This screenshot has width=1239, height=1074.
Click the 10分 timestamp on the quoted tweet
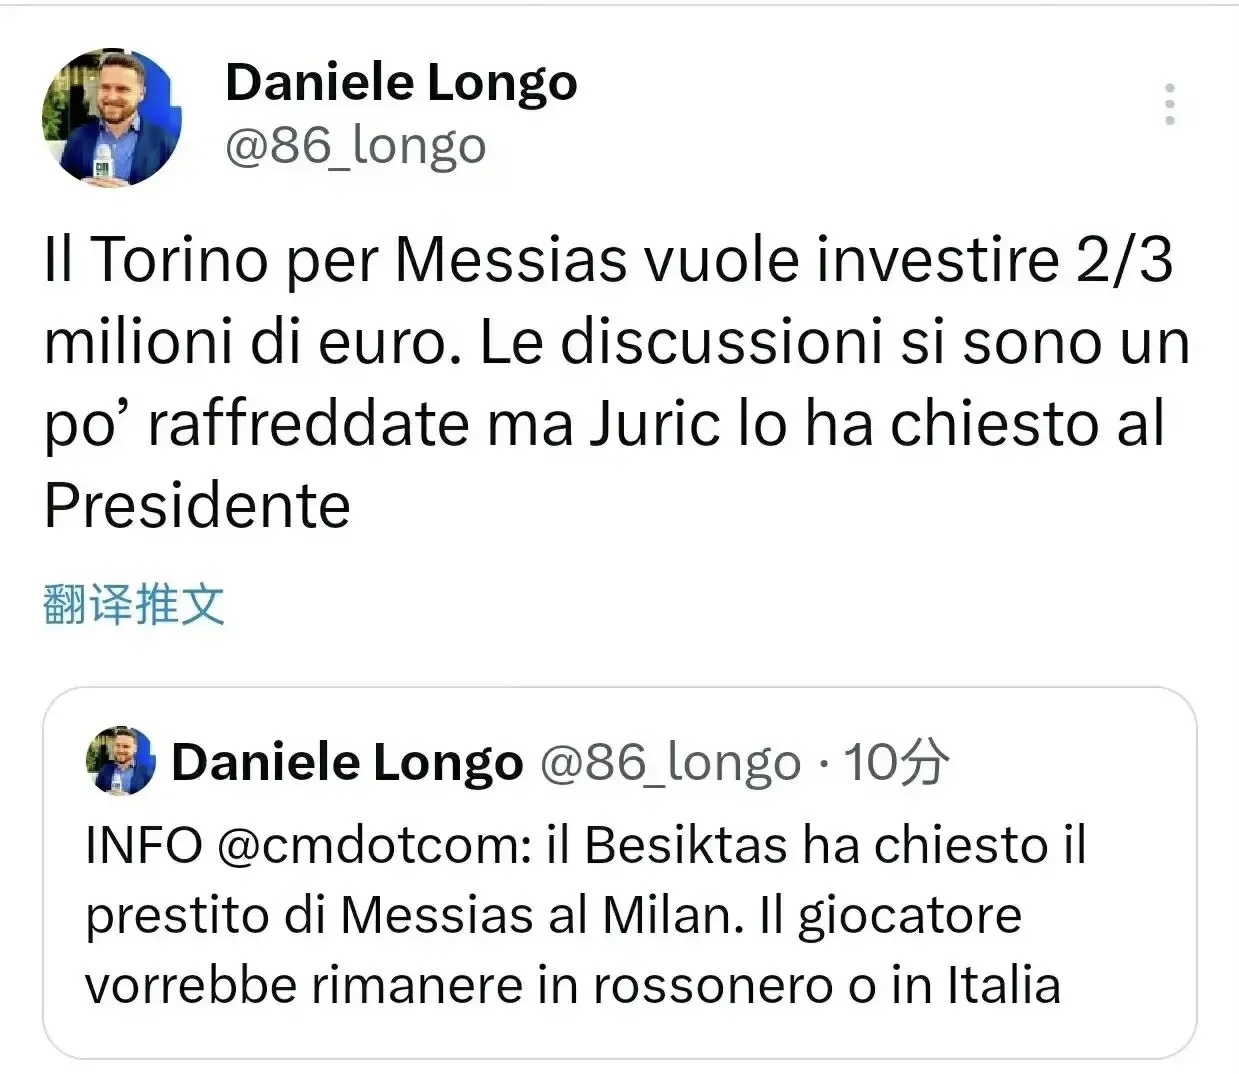point(896,763)
